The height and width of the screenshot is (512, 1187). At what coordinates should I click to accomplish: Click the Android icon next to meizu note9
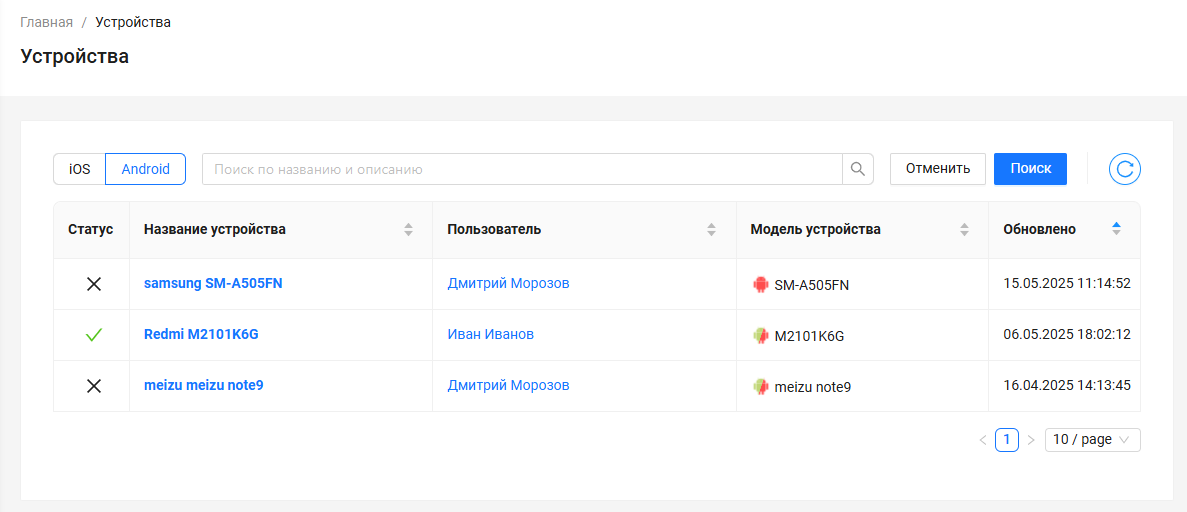[x=760, y=387]
